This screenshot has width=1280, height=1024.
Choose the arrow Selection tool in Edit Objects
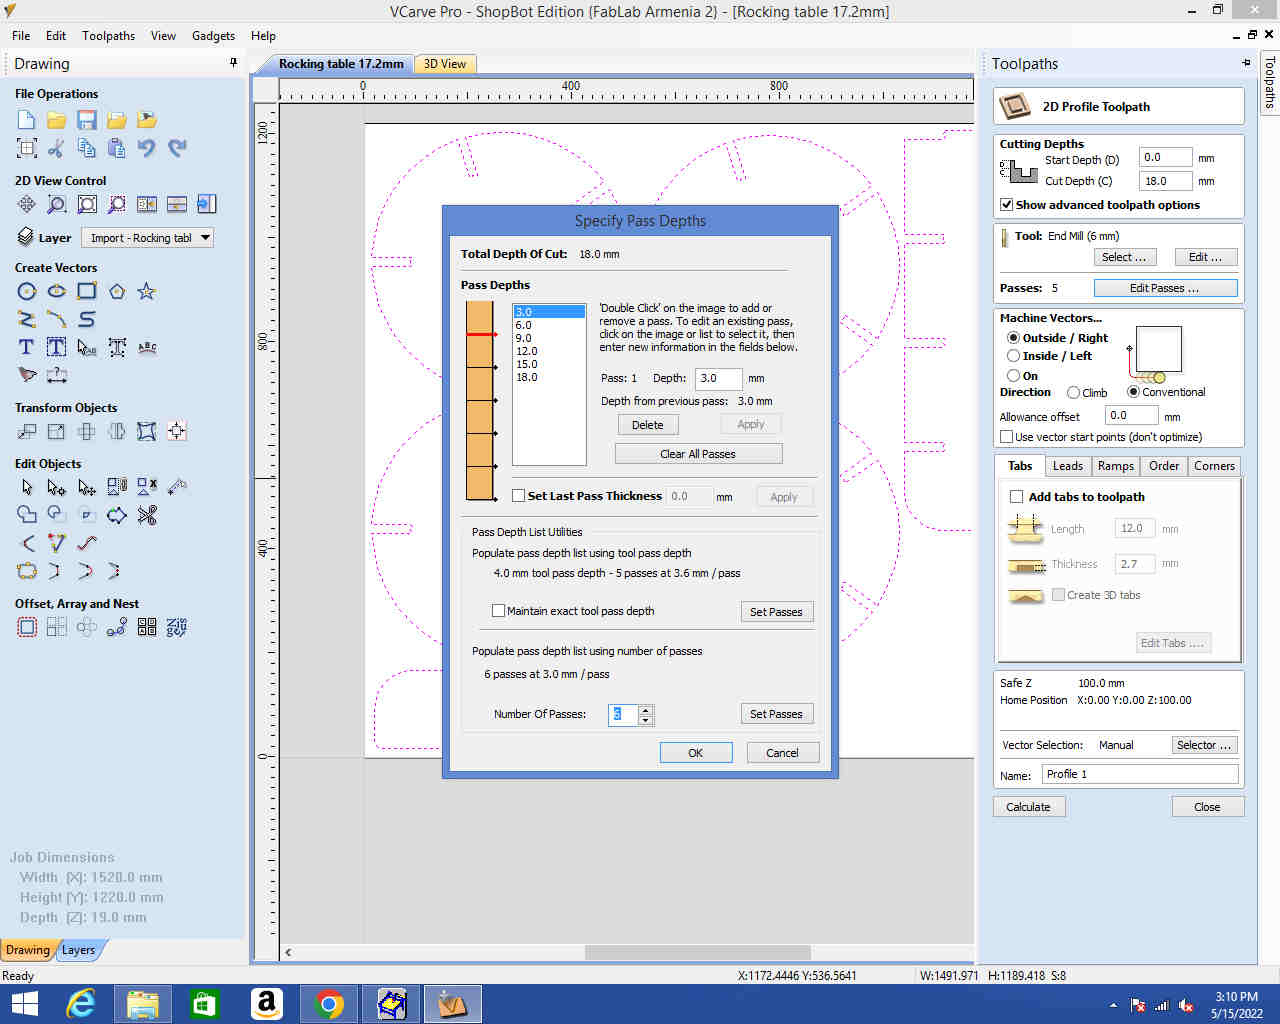tap(27, 487)
